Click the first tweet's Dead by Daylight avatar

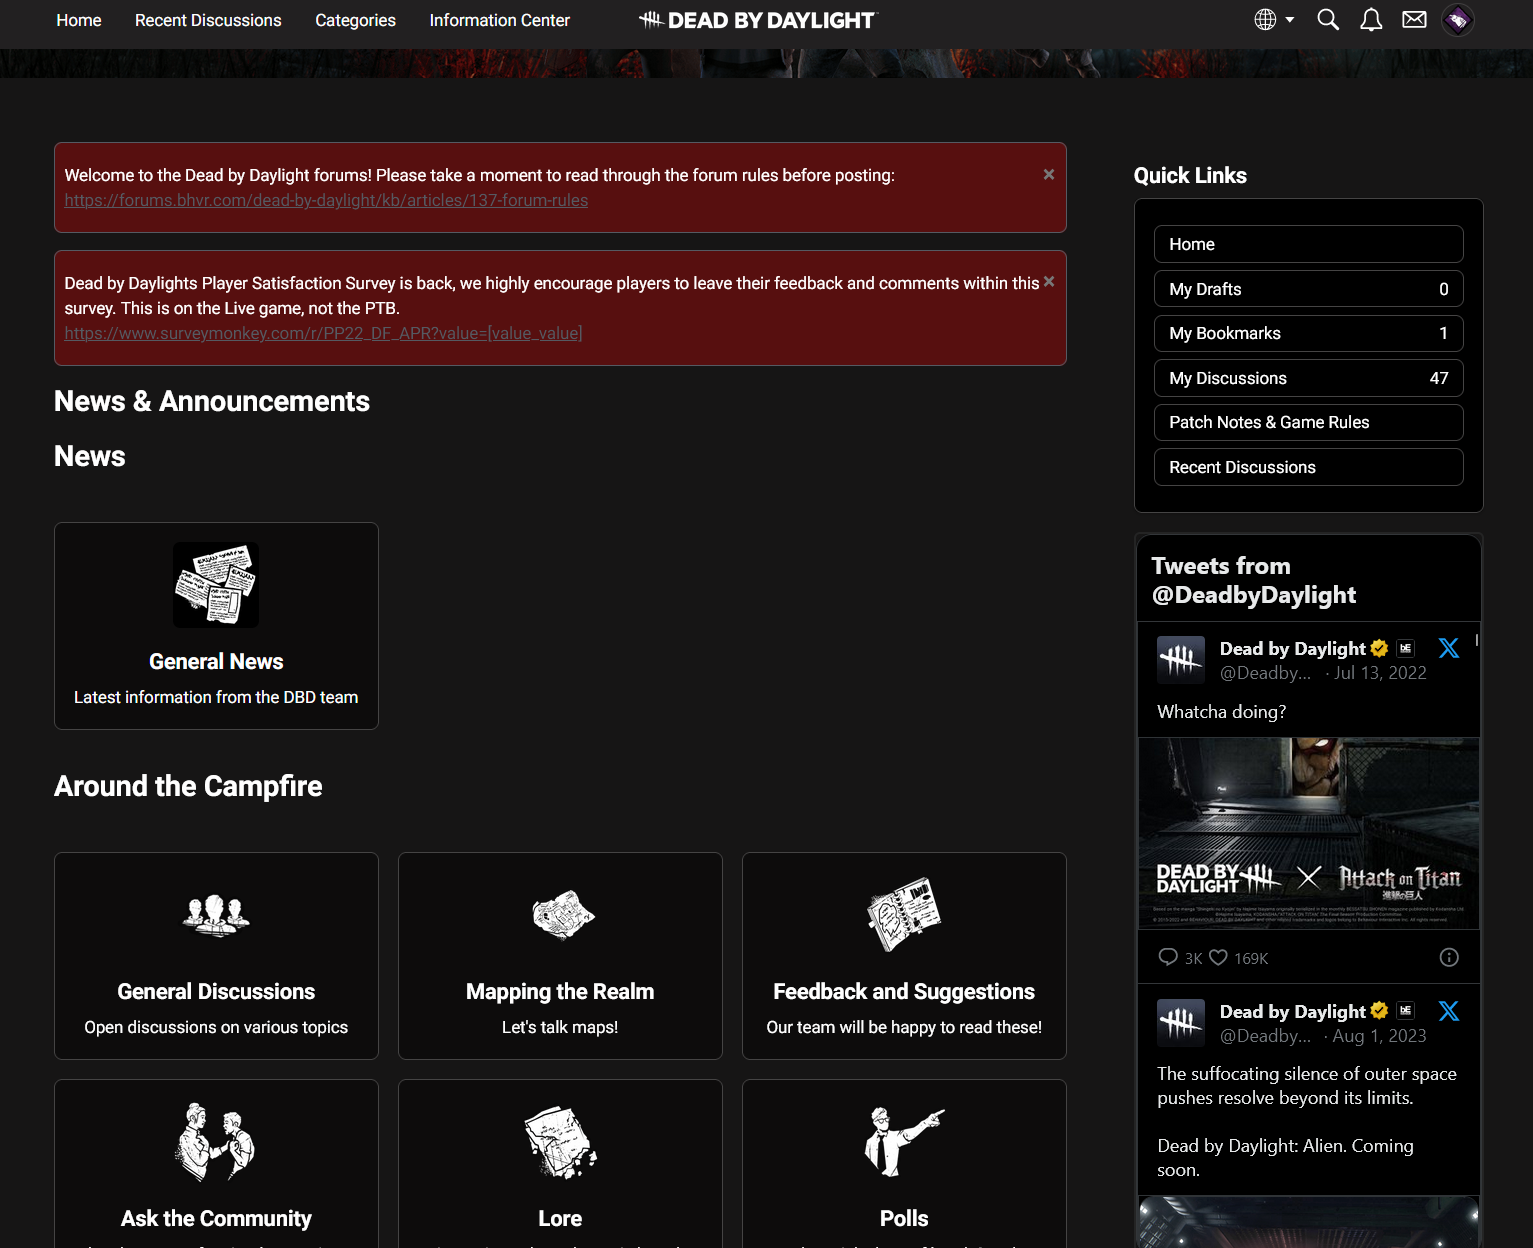coord(1181,659)
